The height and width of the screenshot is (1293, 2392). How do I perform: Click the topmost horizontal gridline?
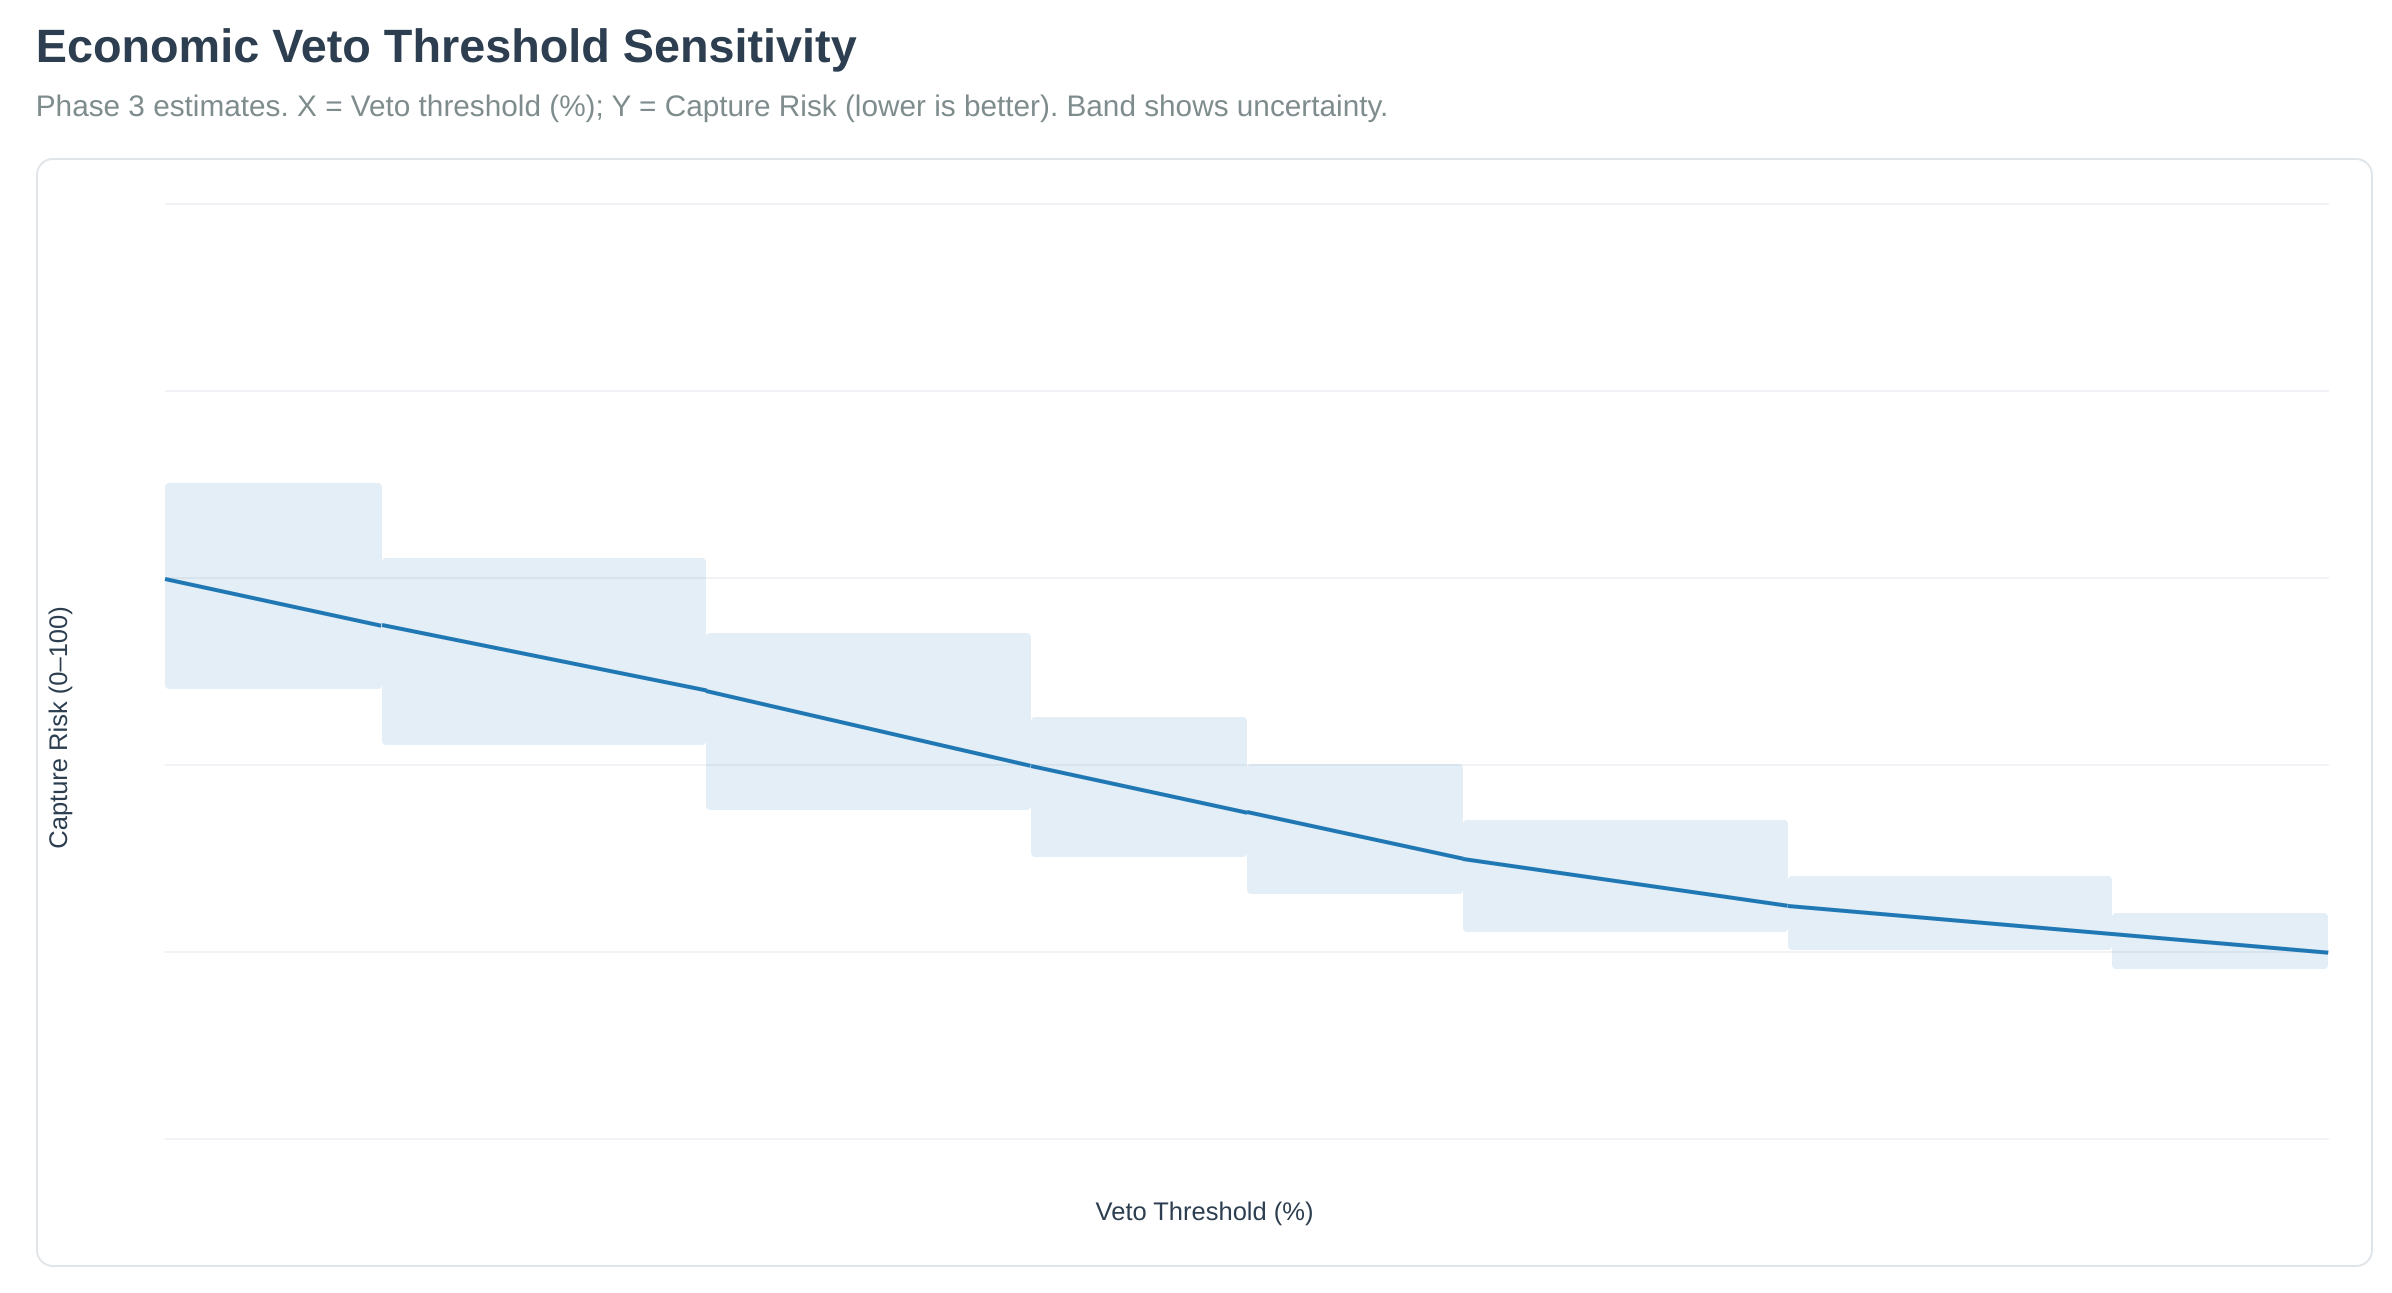point(1246,204)
